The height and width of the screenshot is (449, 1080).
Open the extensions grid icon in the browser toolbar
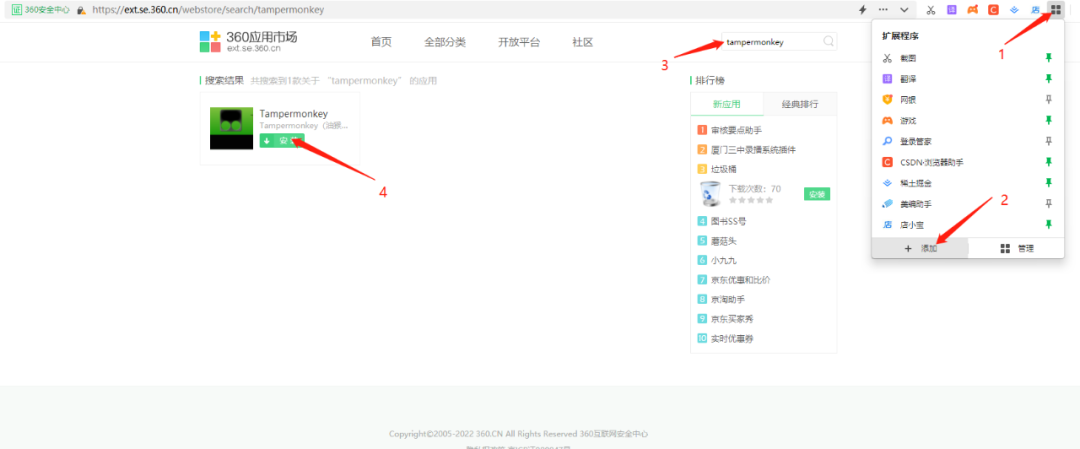(1055, 10)
